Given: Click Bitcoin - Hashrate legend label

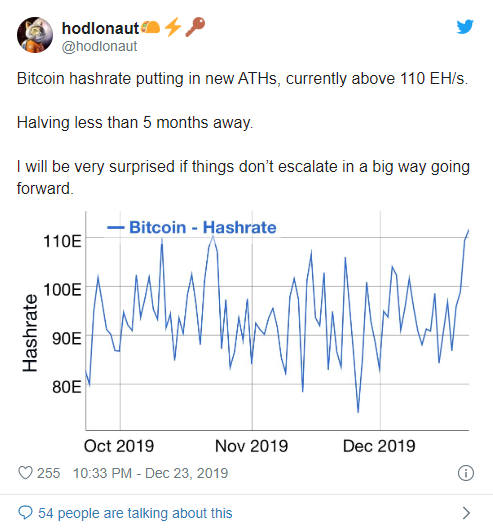Looking at the screenshot, I should coord(202,227).
